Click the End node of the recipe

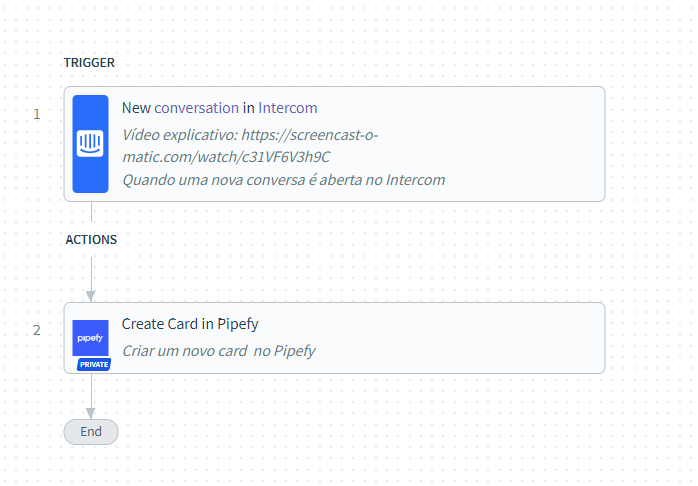pyautogui.click(x=91, y=432)
